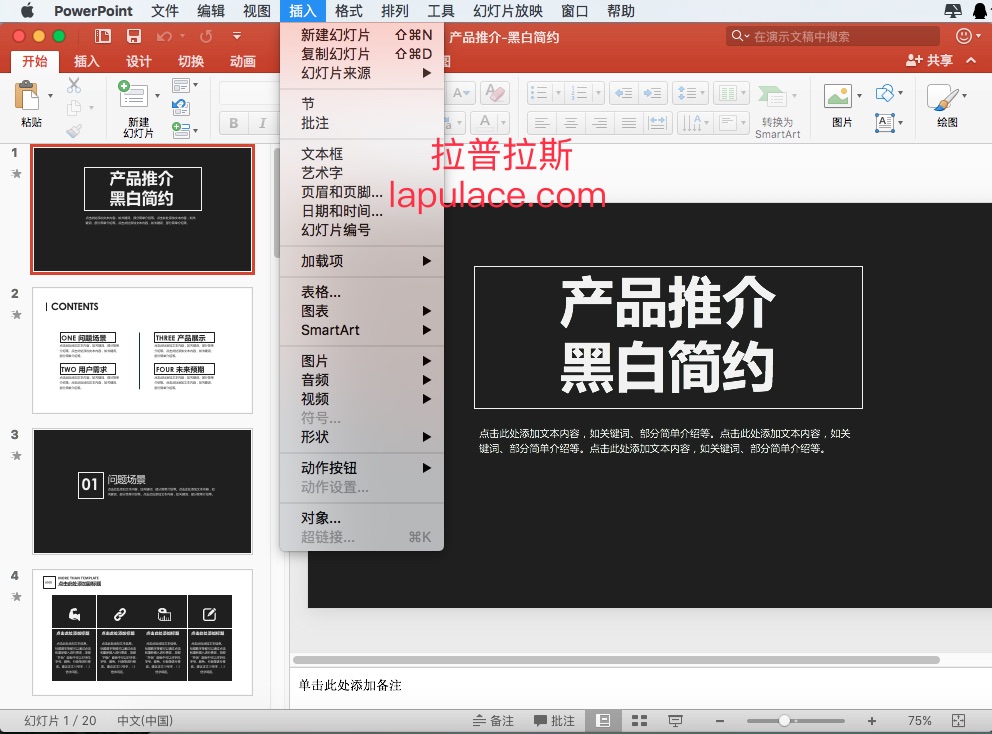
Task: Click the Save icon in title bar
Action: pos(133,36)
